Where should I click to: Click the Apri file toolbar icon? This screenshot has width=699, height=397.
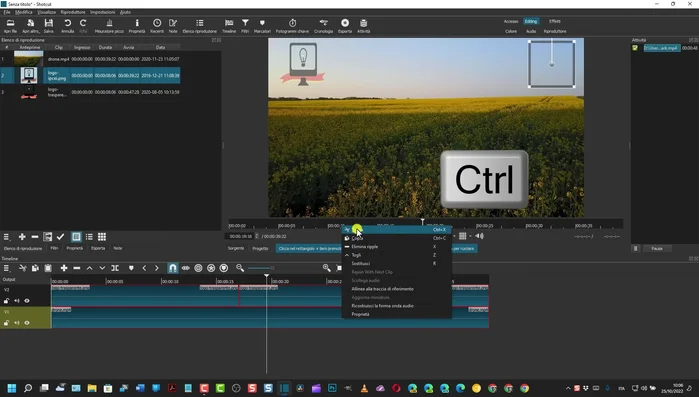pyautogui.click(x=10, y=26)
